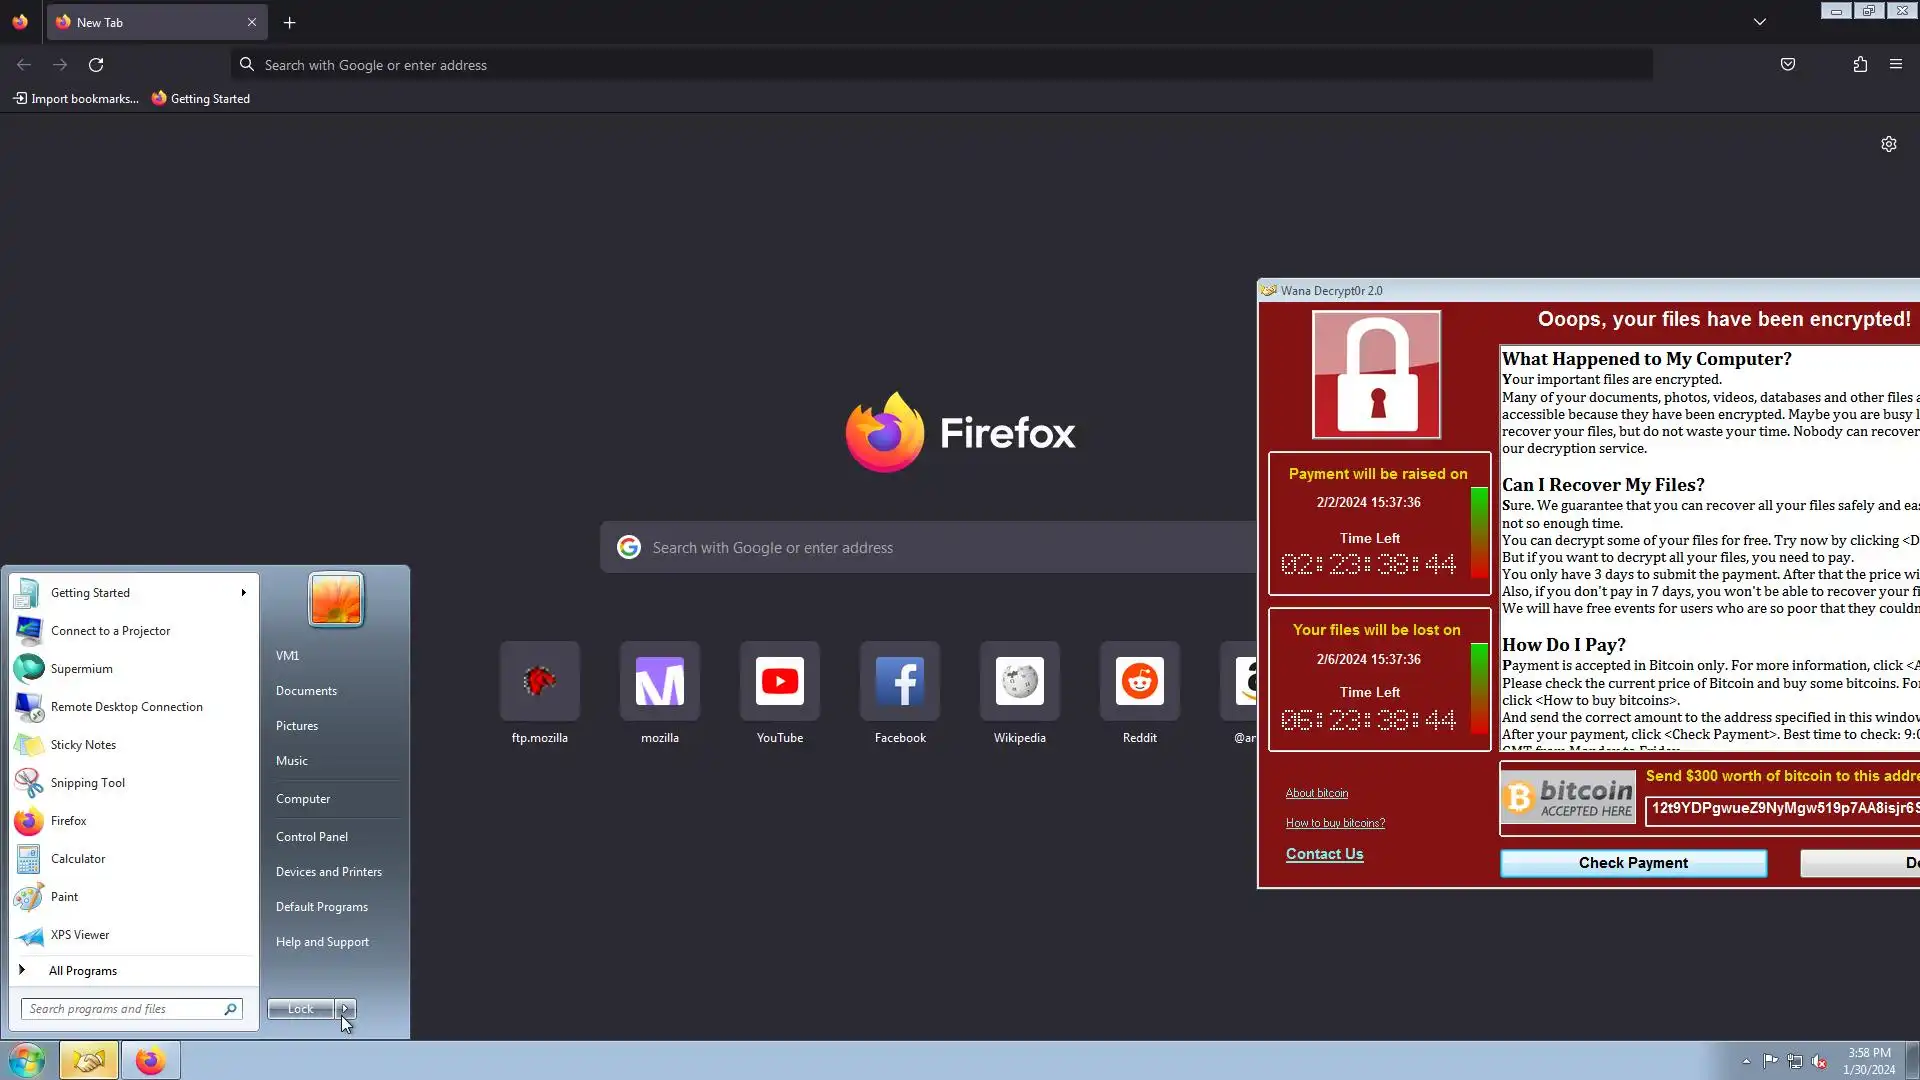Click the Windows Start orb

click(x=27, y=1060)
